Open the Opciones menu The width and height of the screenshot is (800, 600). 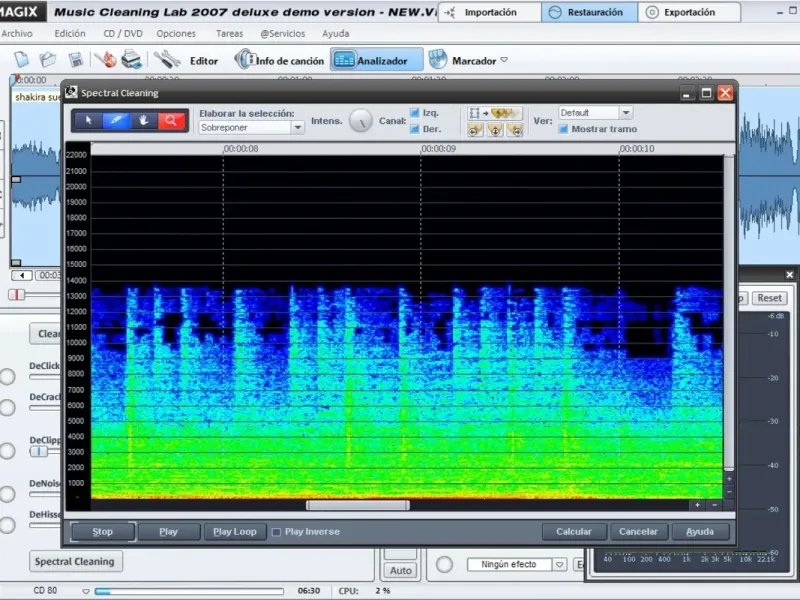[176, 33]
